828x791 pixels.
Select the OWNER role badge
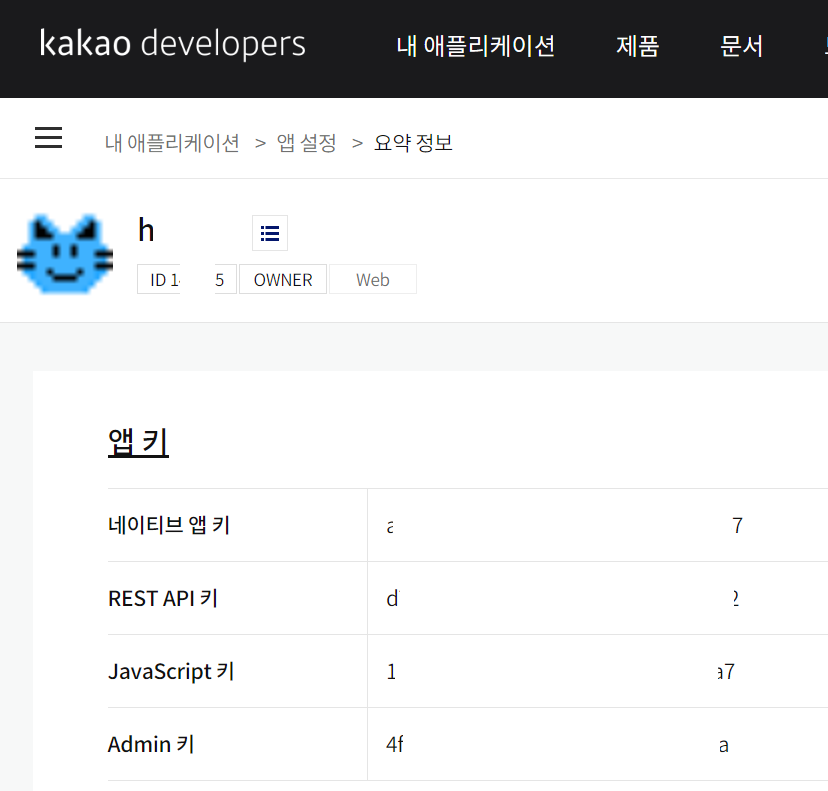[x=283, y=279]
